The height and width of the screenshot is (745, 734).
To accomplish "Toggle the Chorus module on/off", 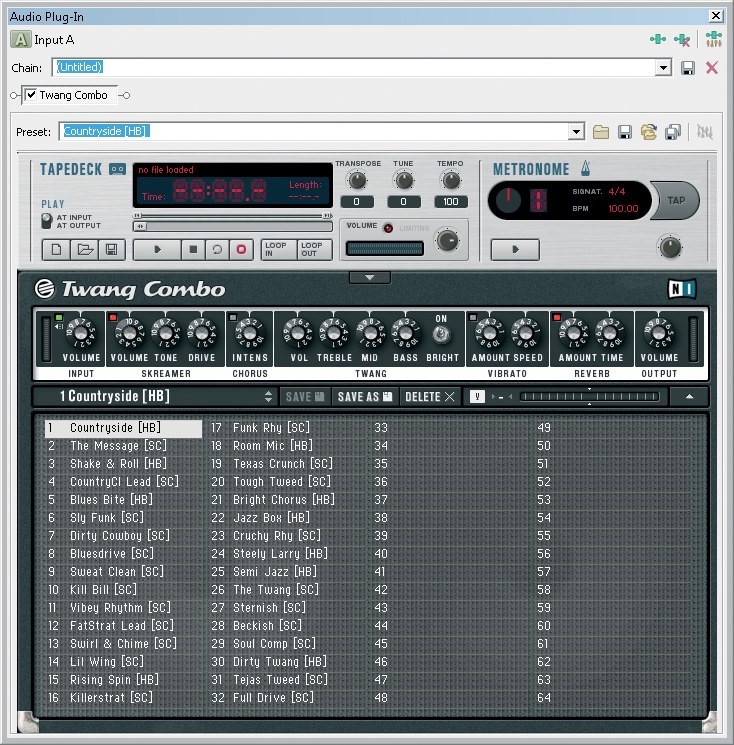I will click(233, 317).
